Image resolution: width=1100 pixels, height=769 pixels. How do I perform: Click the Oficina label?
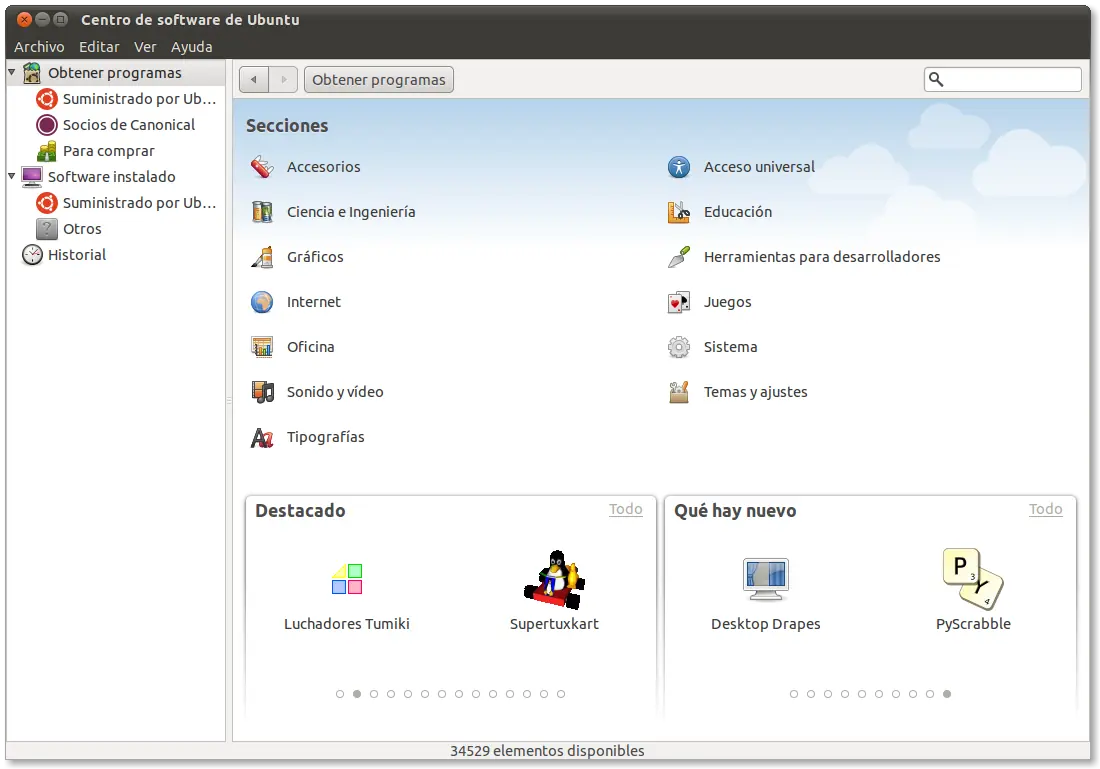(x=311, y=347)
